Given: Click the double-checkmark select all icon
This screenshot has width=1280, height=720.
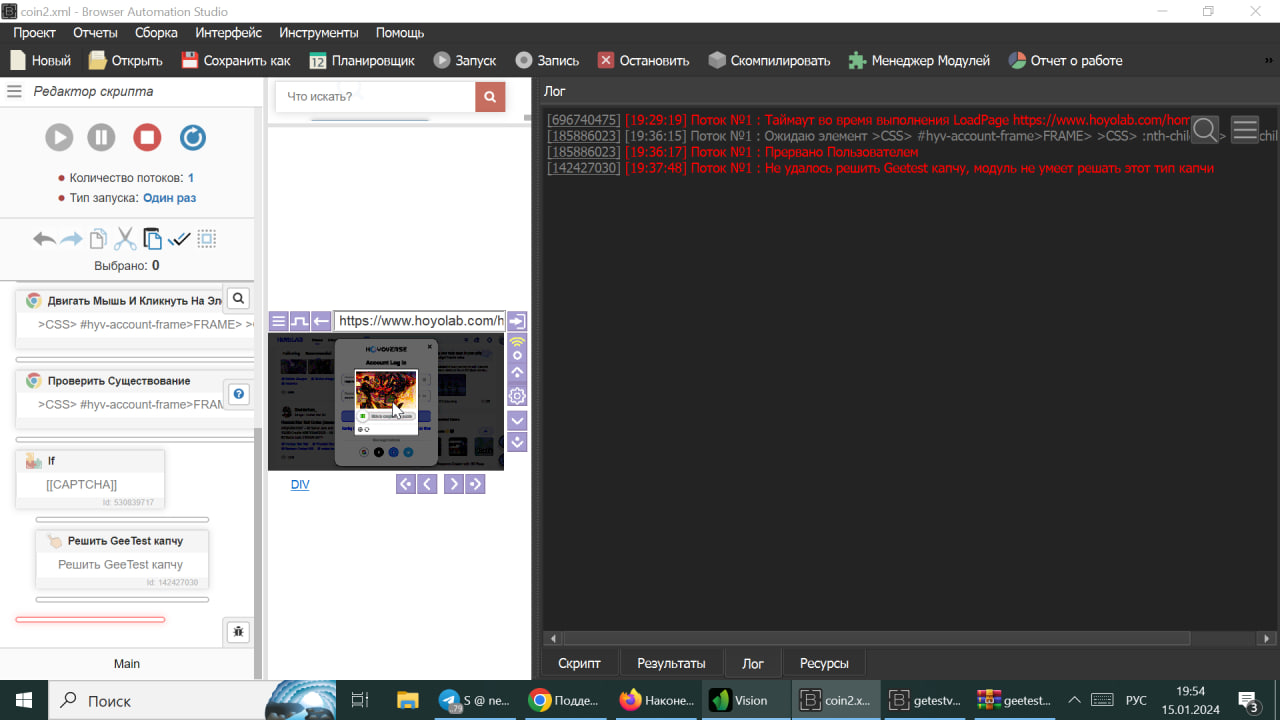Looking at the screenshot, I should (x=179, y=239).
